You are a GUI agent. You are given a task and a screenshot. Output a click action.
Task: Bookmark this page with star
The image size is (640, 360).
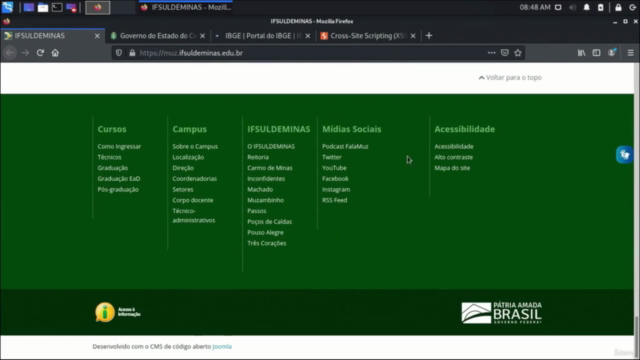pos(518,53)
